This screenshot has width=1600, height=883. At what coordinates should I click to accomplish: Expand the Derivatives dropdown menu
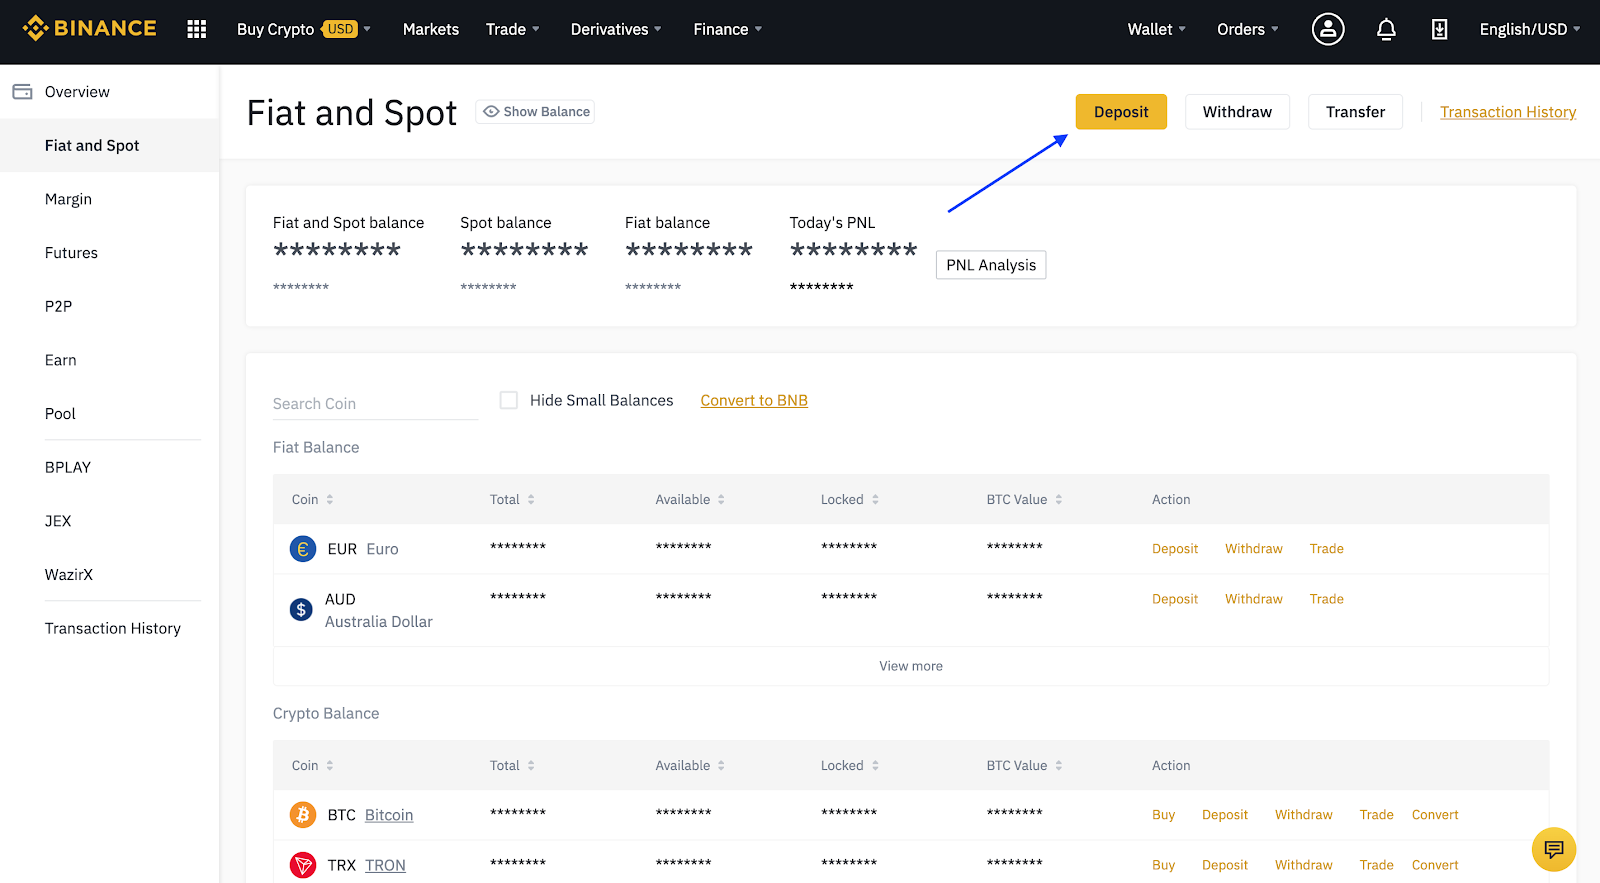(x=616, y=29)
